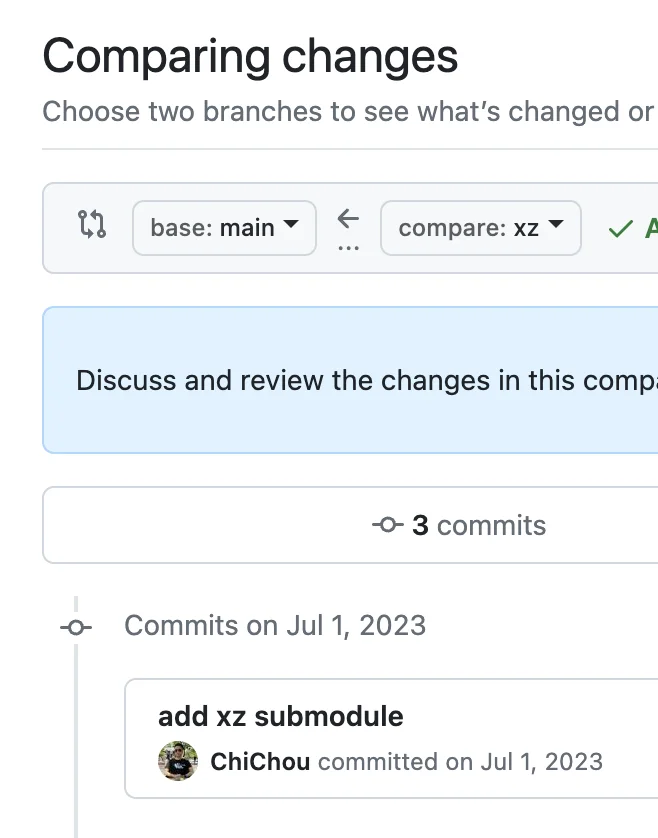Click the ellipsis below the left arrow
Image resolution: width=658 pixels, height=838 pixels.
[x=349, y=248]
